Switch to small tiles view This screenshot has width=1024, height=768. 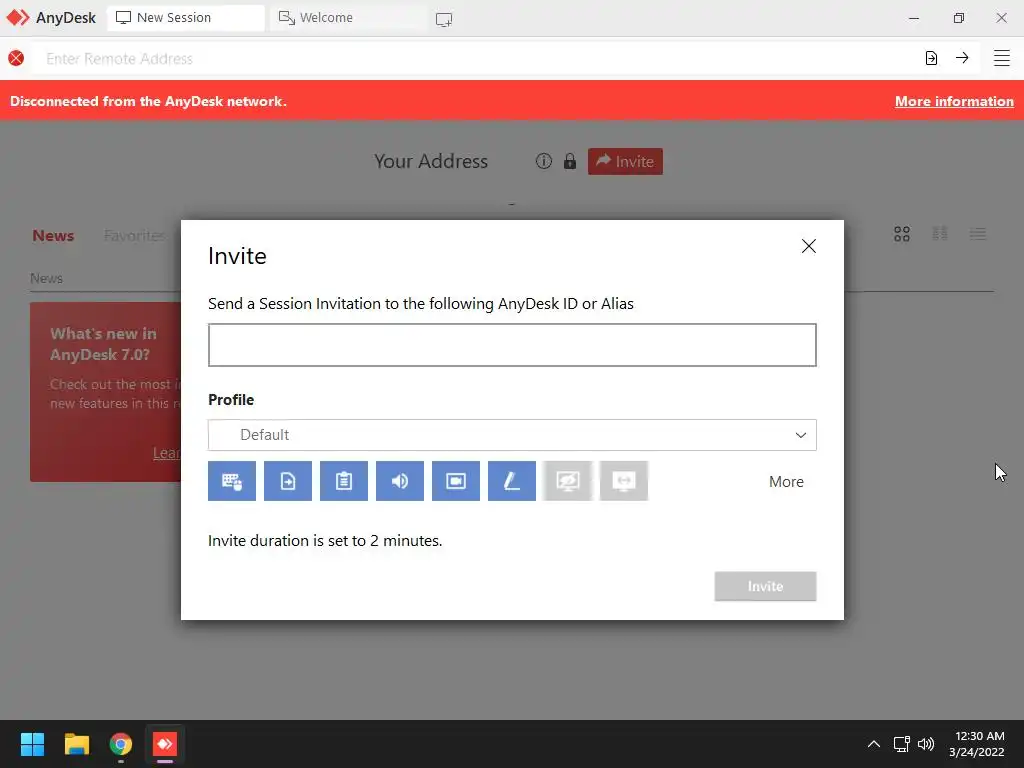940,234
